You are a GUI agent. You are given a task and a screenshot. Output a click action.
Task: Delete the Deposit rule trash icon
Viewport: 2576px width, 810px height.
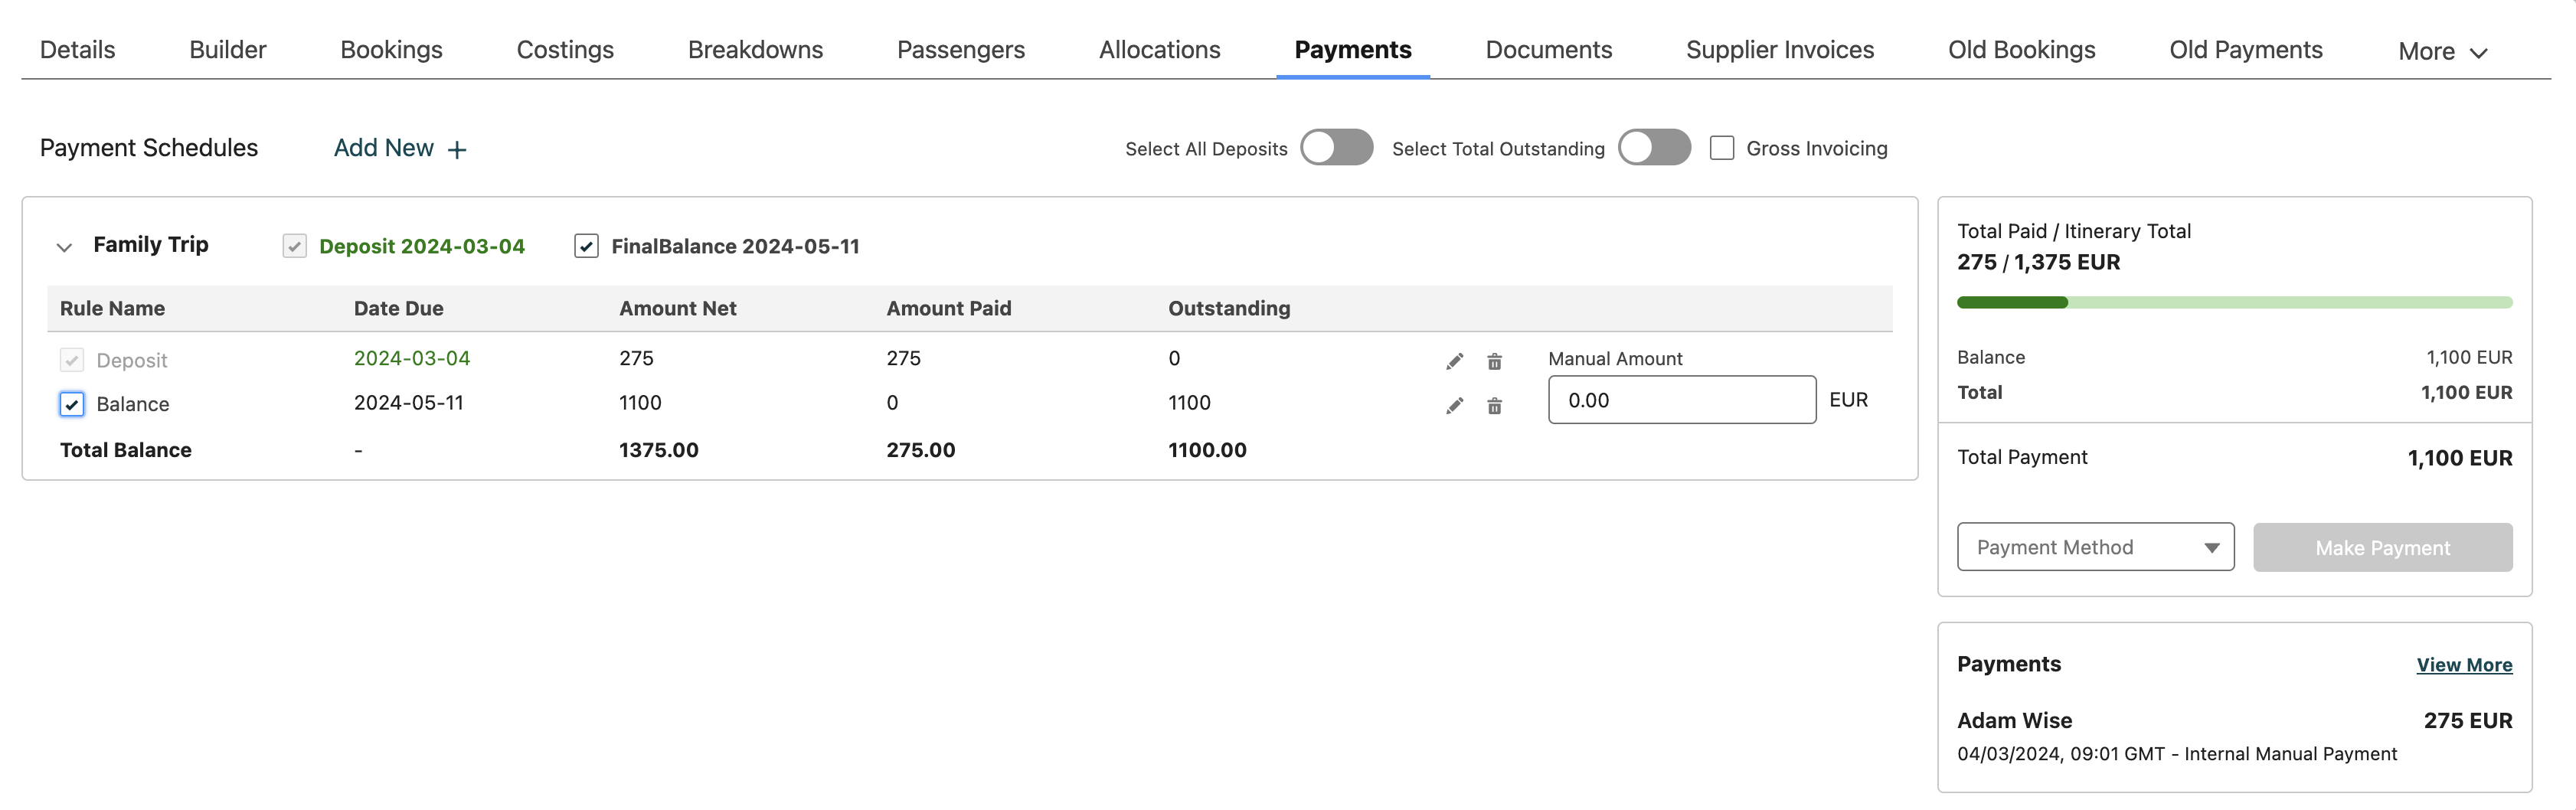[1494, 361]
